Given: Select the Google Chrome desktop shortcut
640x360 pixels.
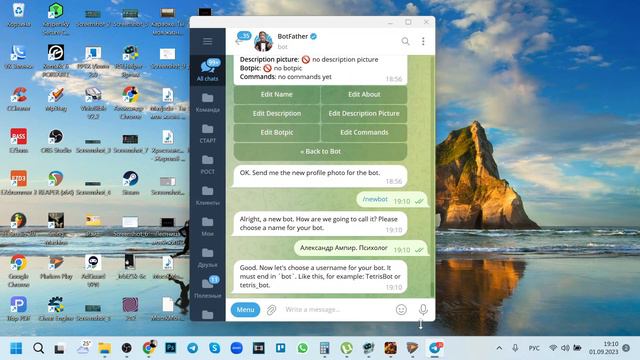Looking at the screenshot, I should (18, 271).
